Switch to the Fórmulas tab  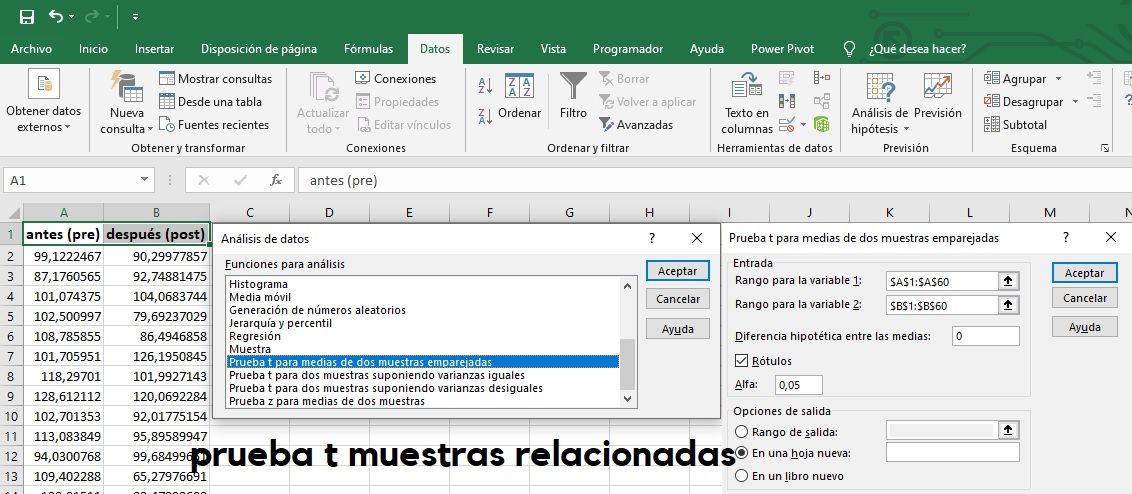point(368,49)
